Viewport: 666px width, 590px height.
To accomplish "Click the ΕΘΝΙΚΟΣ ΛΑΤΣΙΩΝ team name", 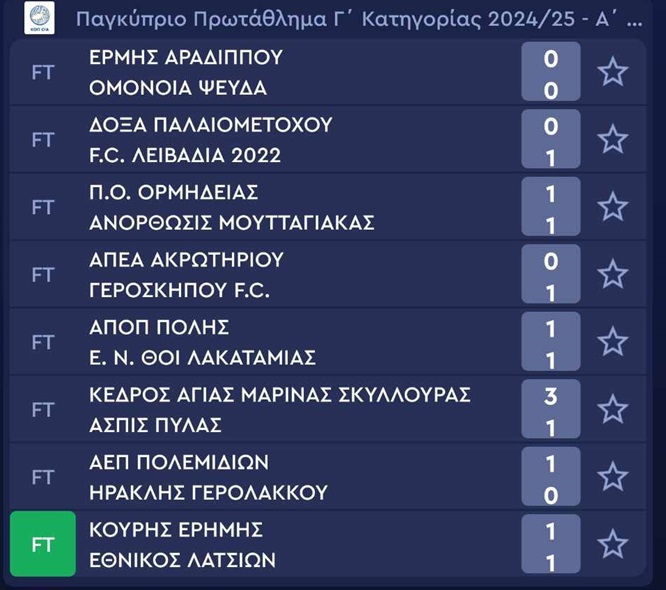I will 182,561.
